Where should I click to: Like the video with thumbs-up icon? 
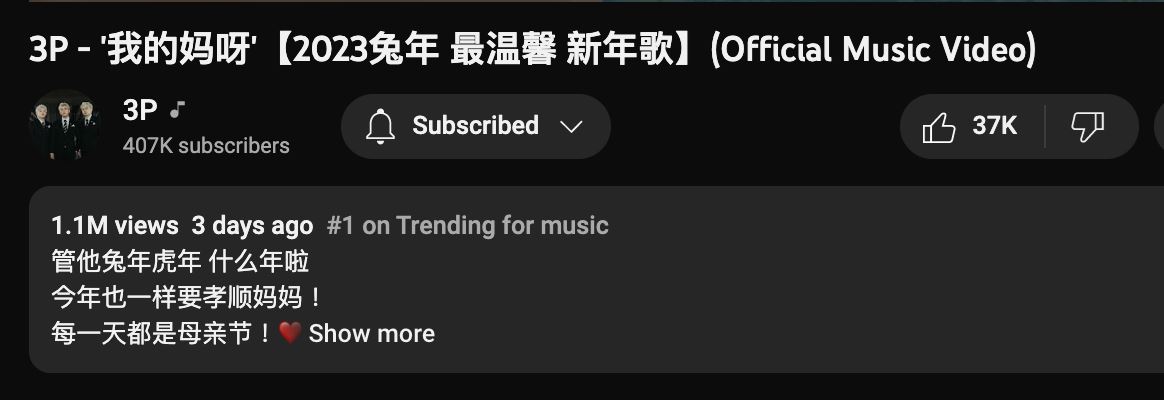tap(938, 127)
